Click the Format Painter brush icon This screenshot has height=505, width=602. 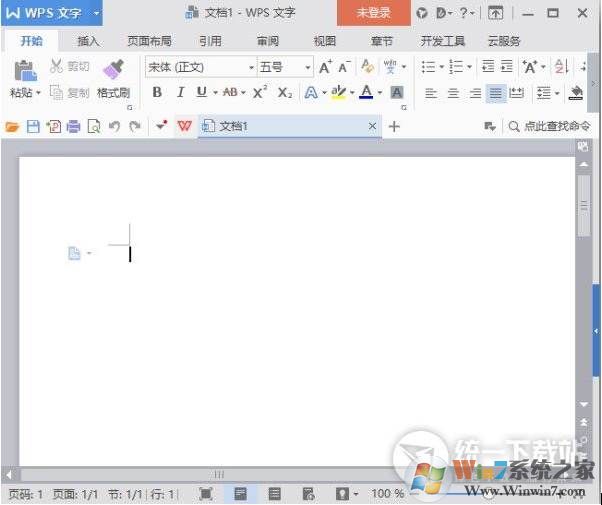[113, 69]
